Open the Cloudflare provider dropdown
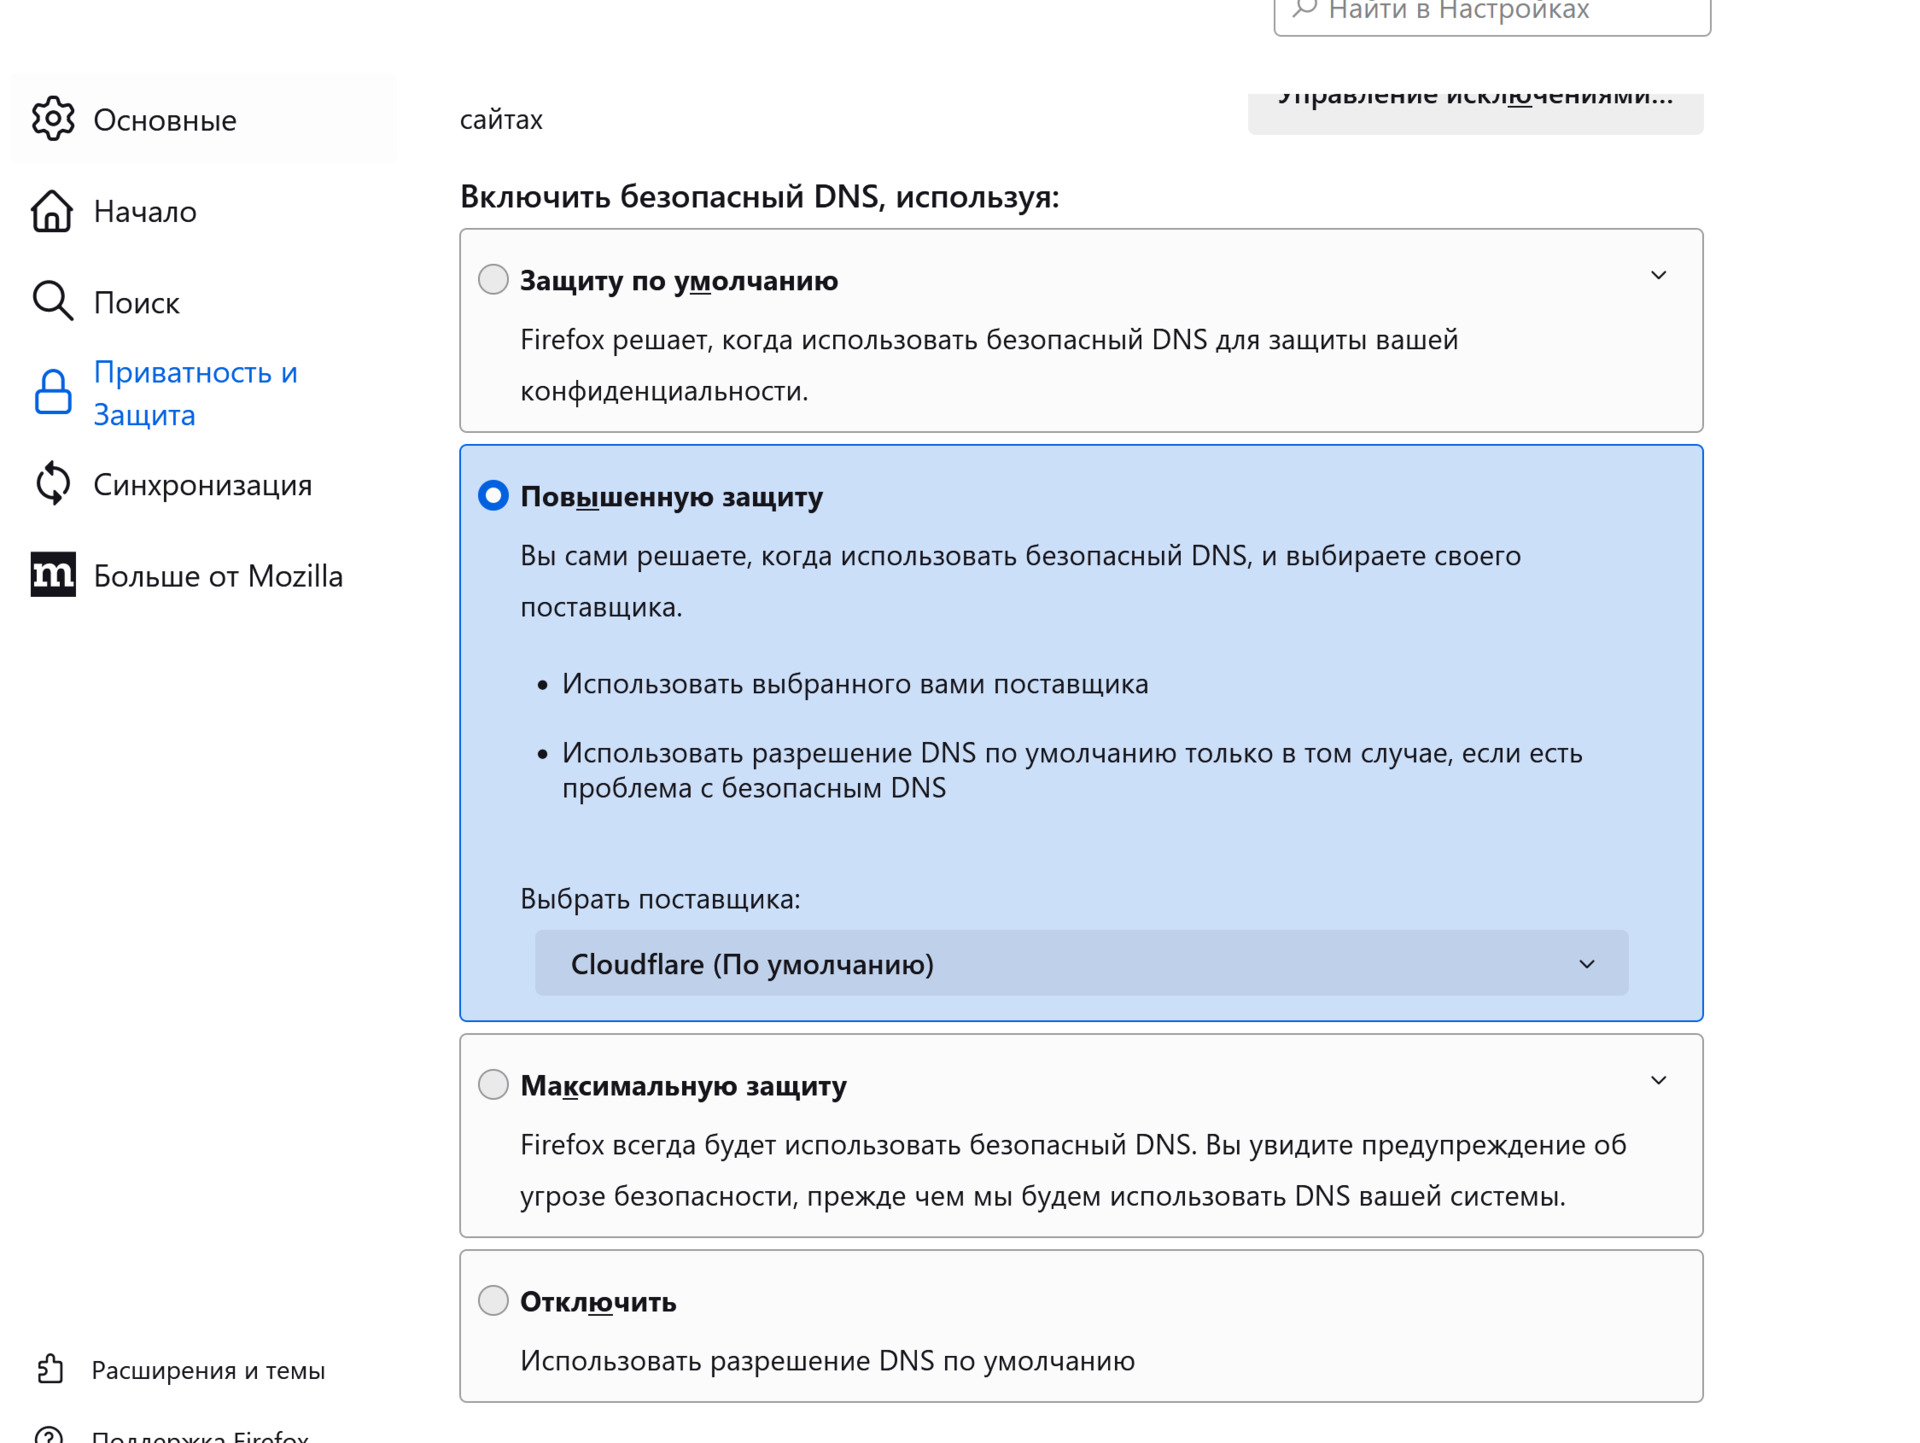The height and width of the screenshot is (1443, 1920). click(1080, 963)
